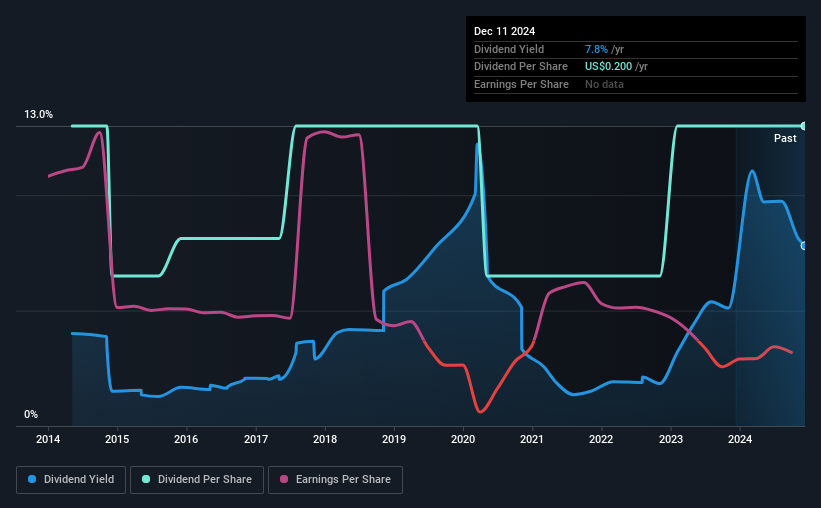821x508 pixels.
Task: Click the US$0.200 dividend per share value
Action: (x=608, y=67)
